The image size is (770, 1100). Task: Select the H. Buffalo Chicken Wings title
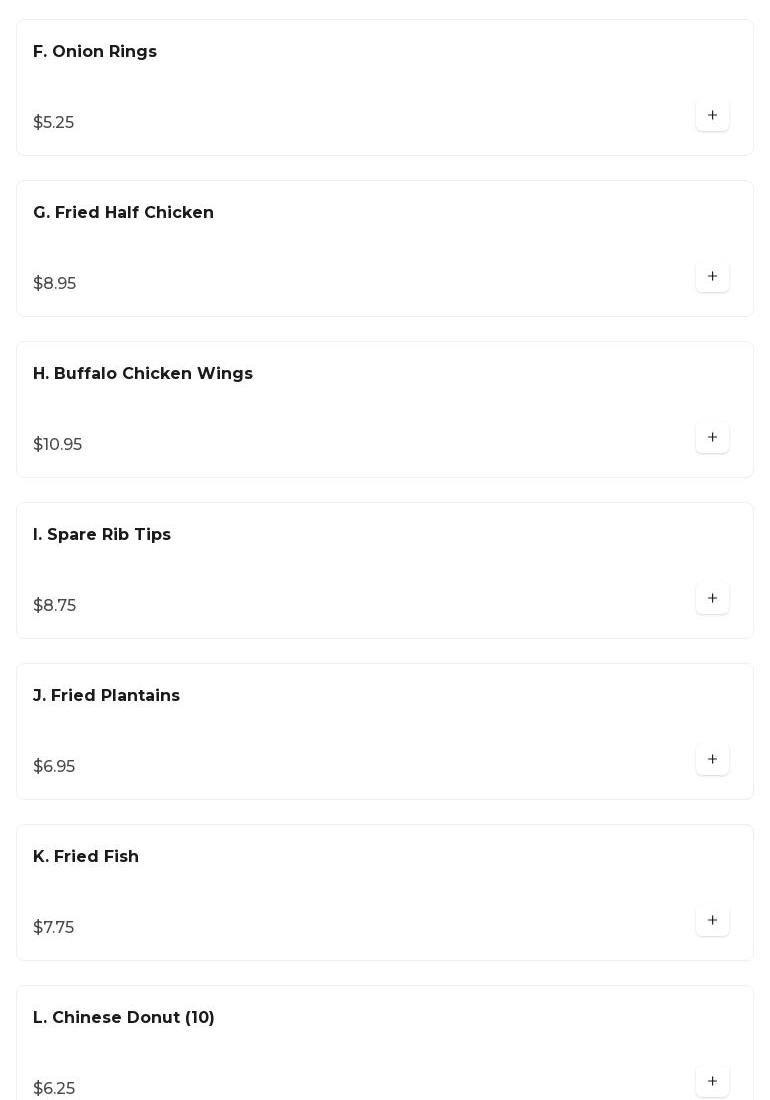143,374
